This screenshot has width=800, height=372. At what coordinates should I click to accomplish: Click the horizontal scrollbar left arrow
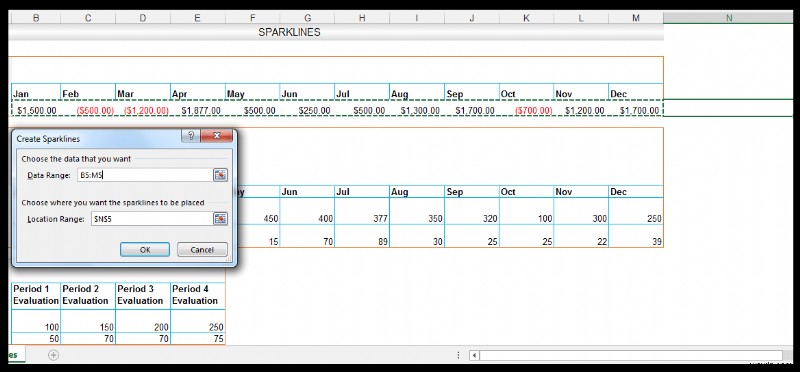(x=474, y=355)
